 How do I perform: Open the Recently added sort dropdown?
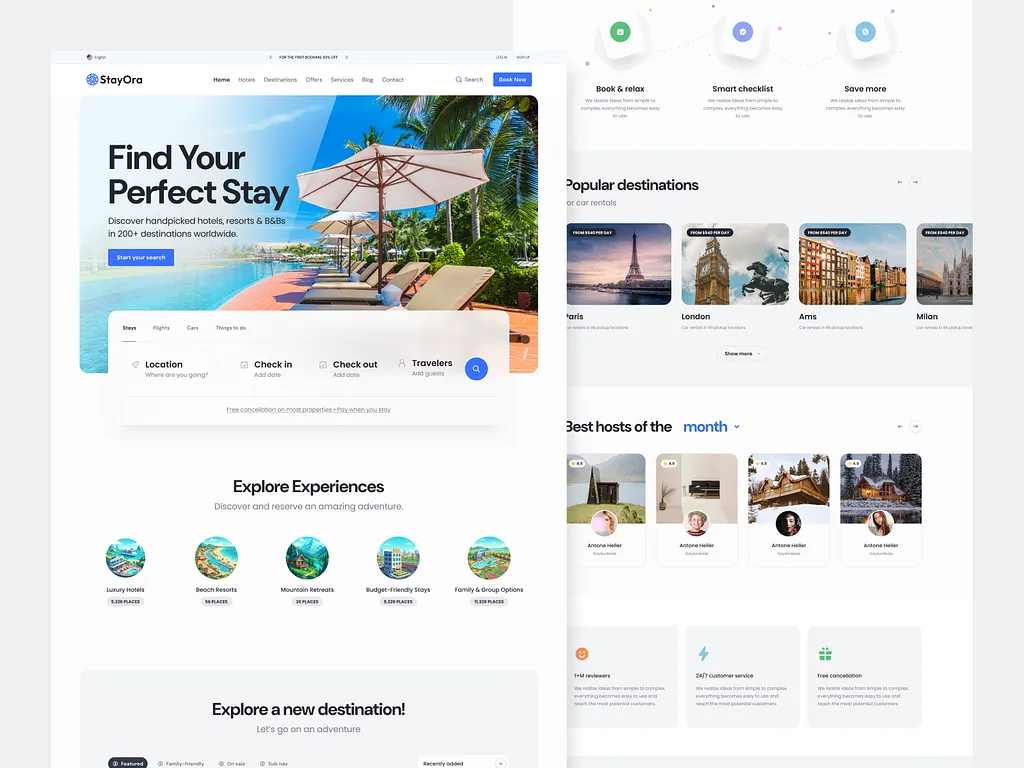tap(463, 762)
